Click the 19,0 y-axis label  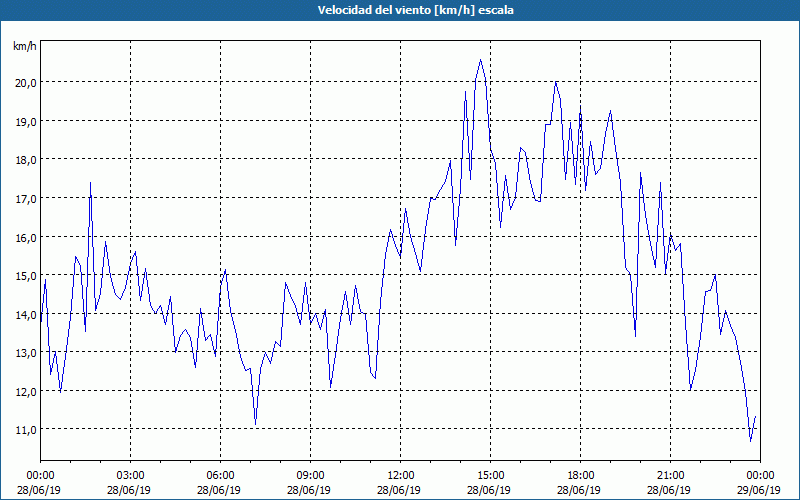[x=25, y=121]
